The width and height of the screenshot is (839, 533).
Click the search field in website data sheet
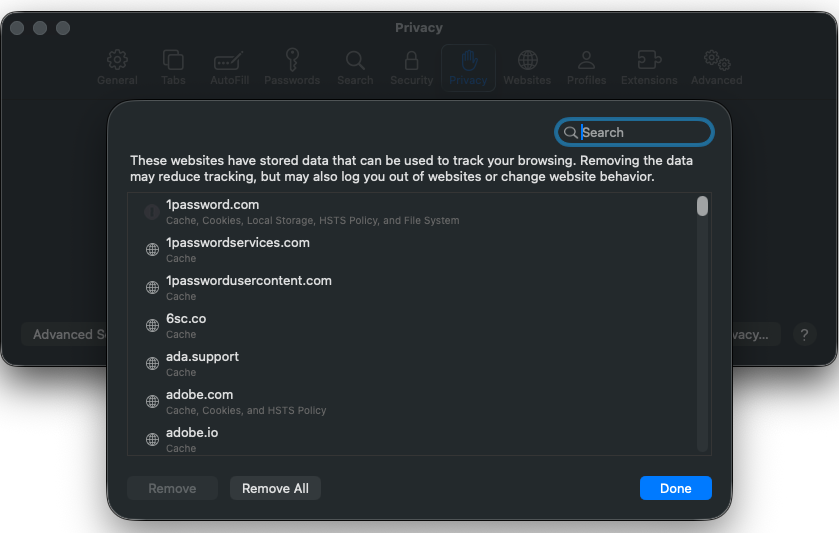(x=634, y=132)
